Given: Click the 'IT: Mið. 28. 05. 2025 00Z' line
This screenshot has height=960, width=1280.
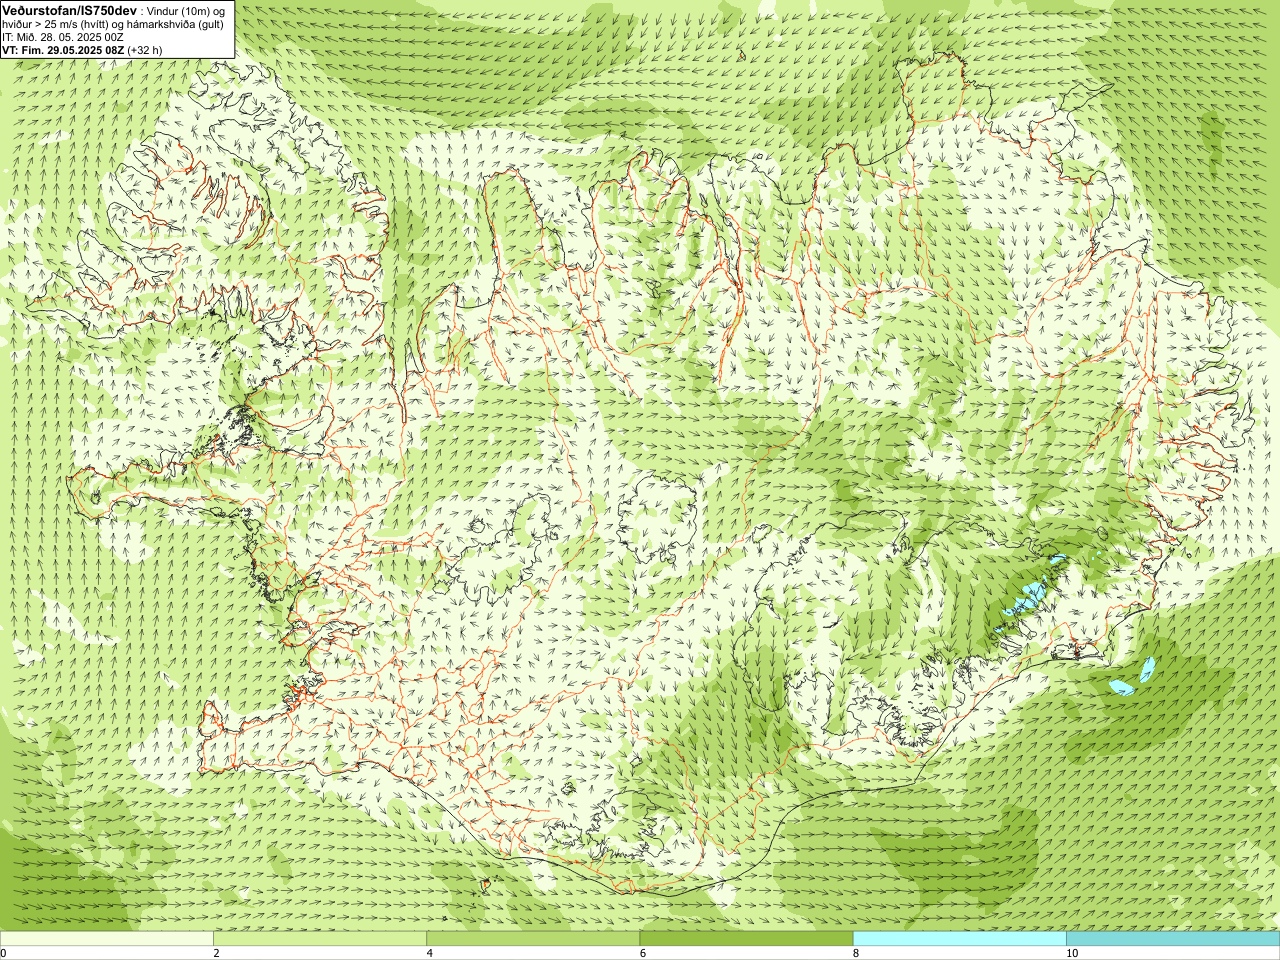Looking at the screenshot, I should [x=63, y=36].
